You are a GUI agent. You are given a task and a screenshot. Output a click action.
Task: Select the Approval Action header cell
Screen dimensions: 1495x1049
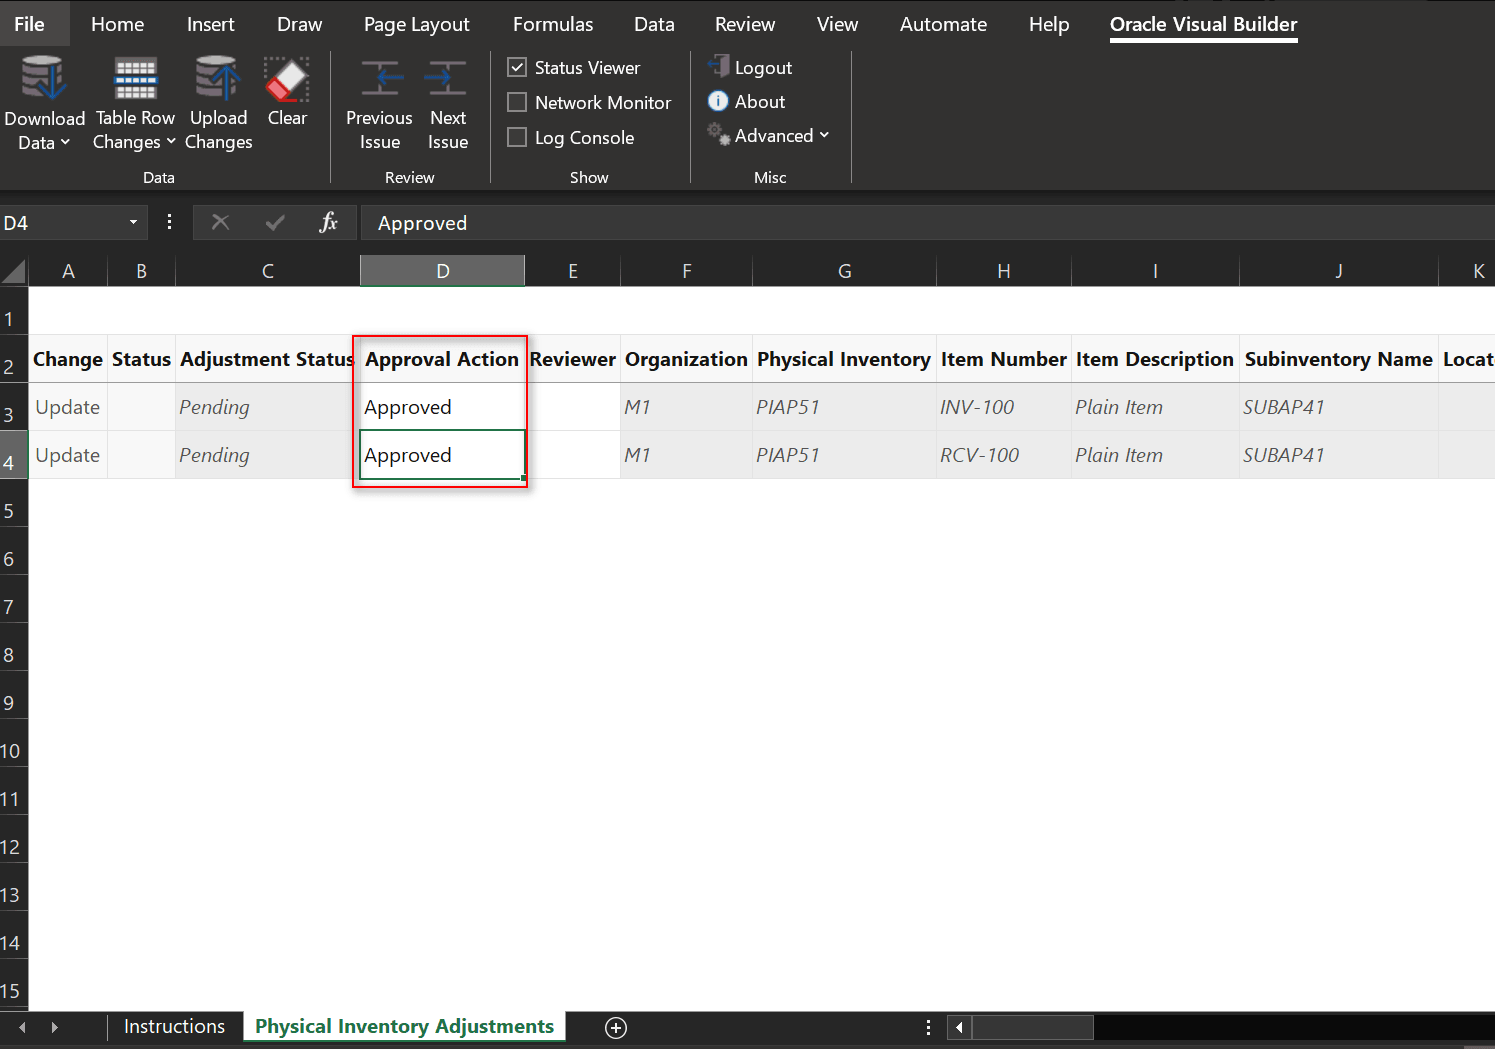(442, 359)
